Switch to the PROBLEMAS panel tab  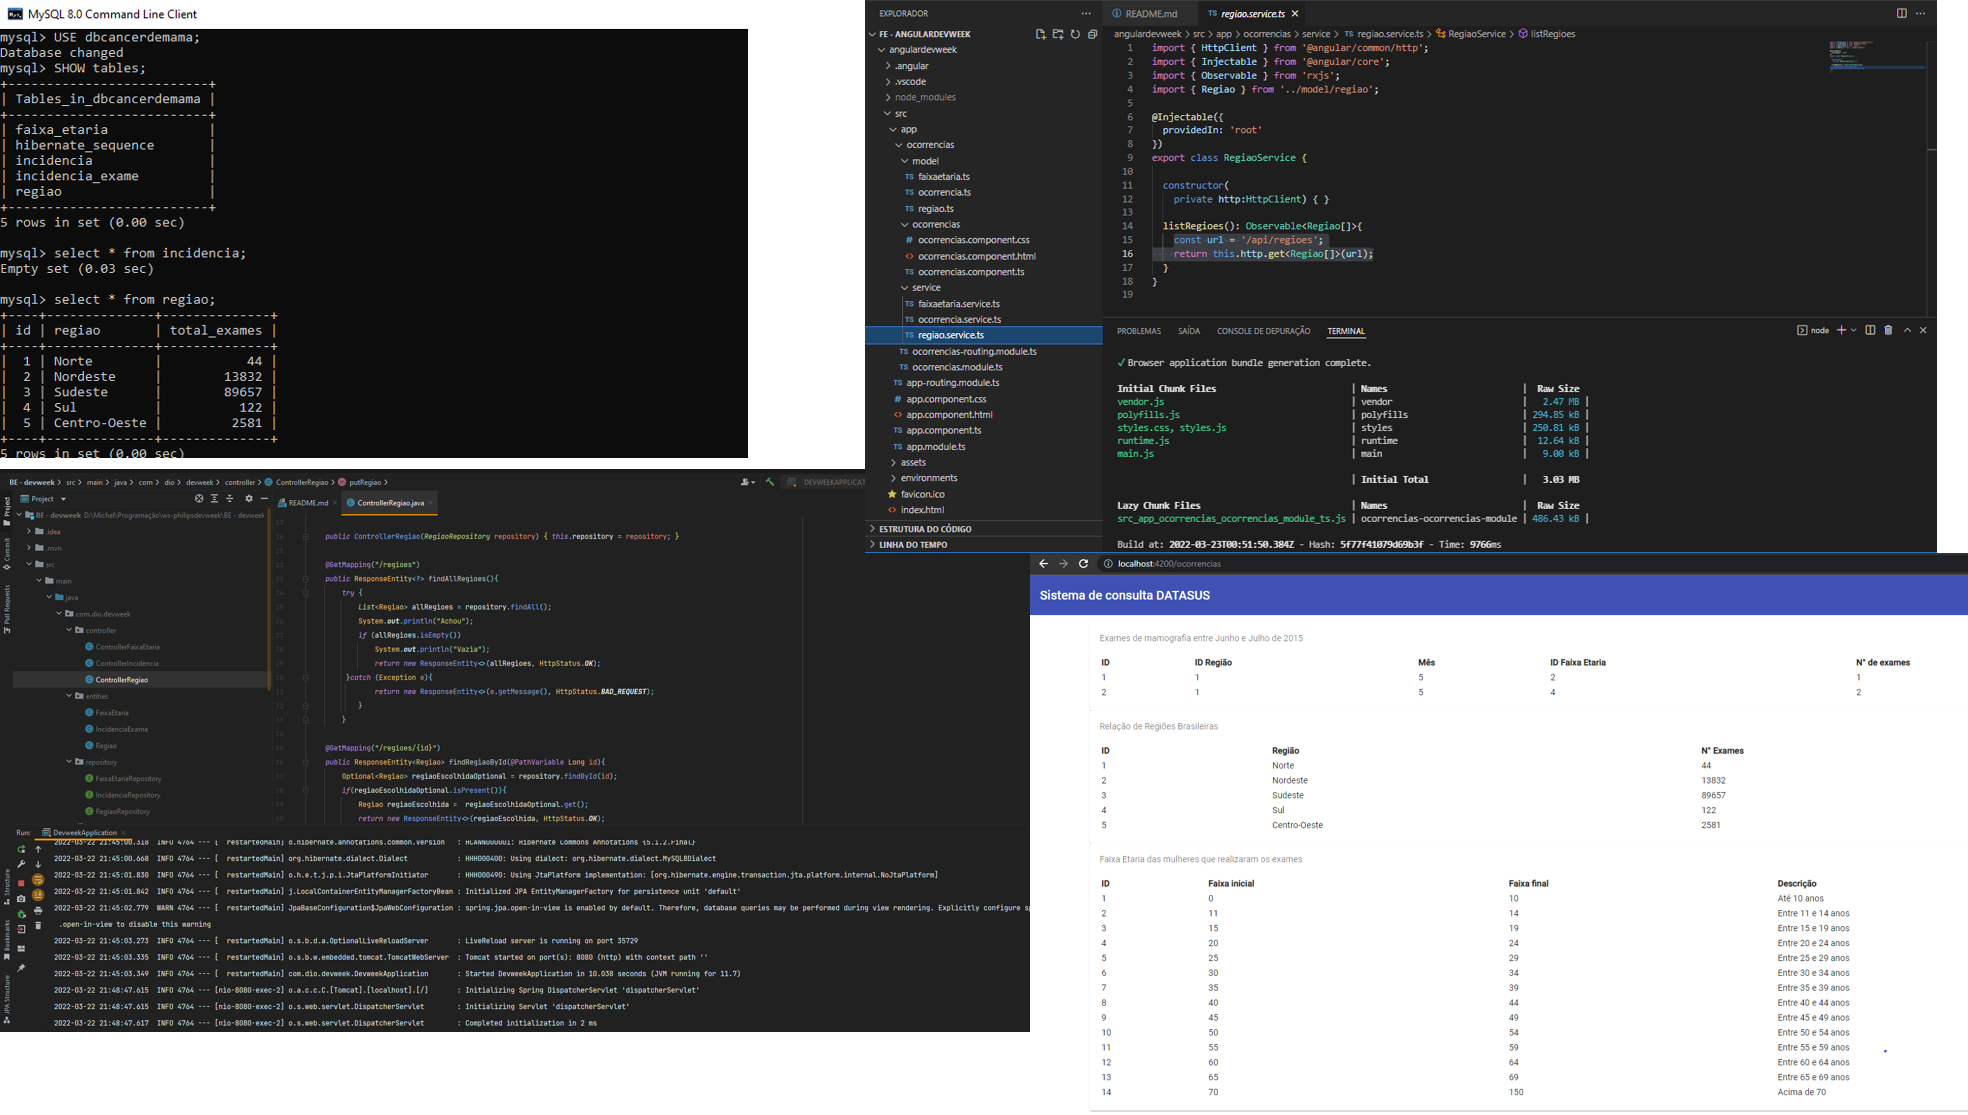click(x=1138, y=331)
